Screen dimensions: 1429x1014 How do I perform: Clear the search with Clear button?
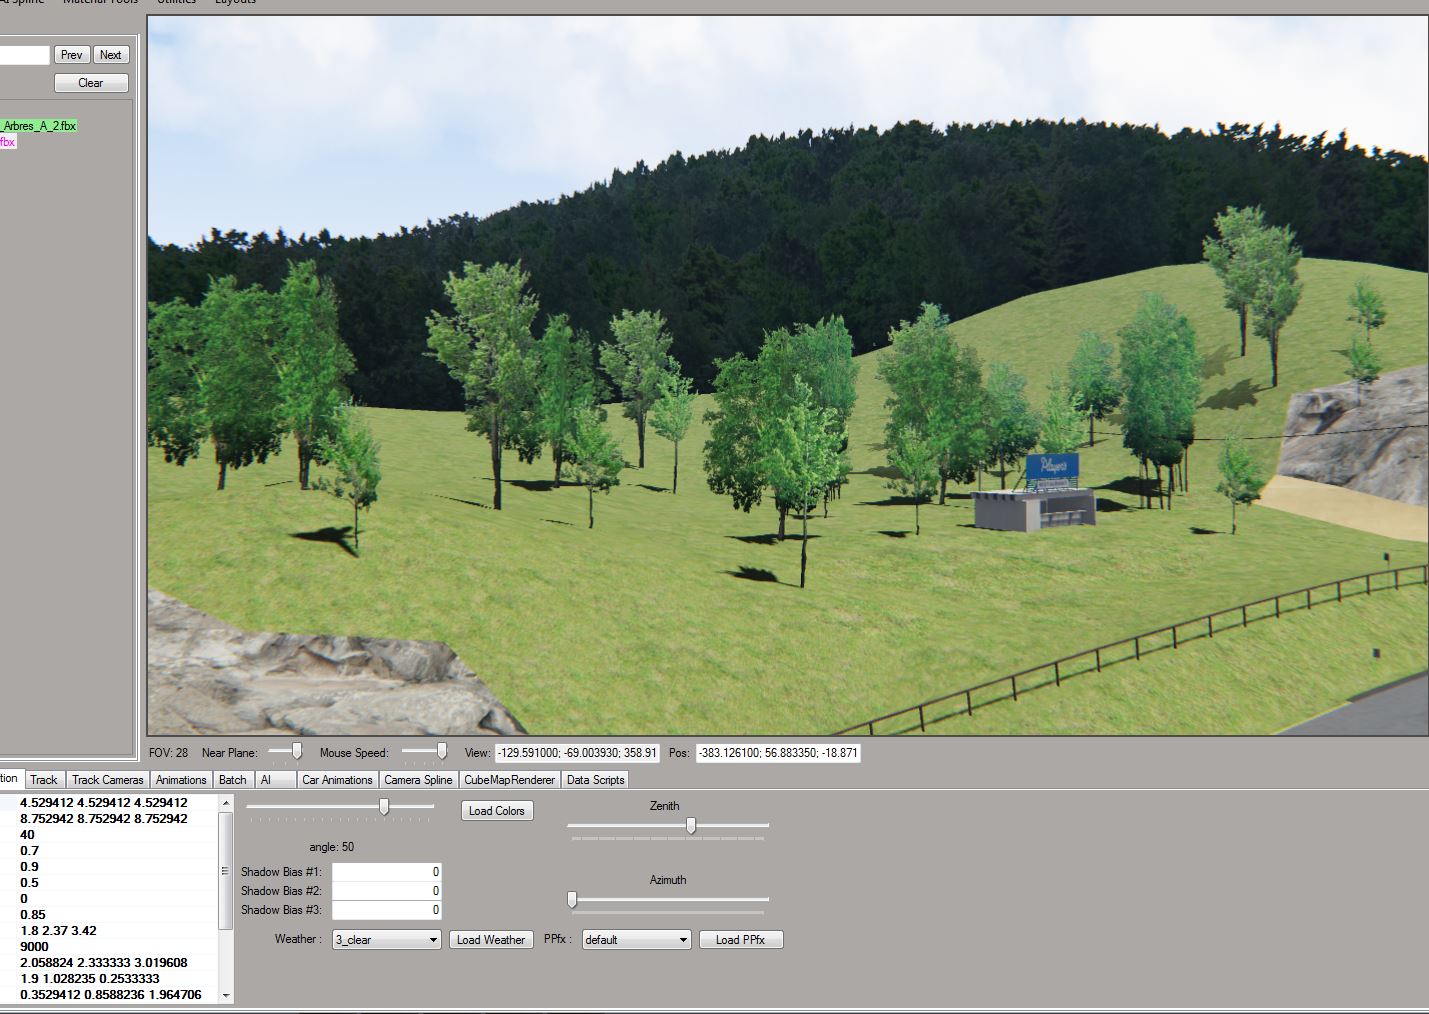91,83
